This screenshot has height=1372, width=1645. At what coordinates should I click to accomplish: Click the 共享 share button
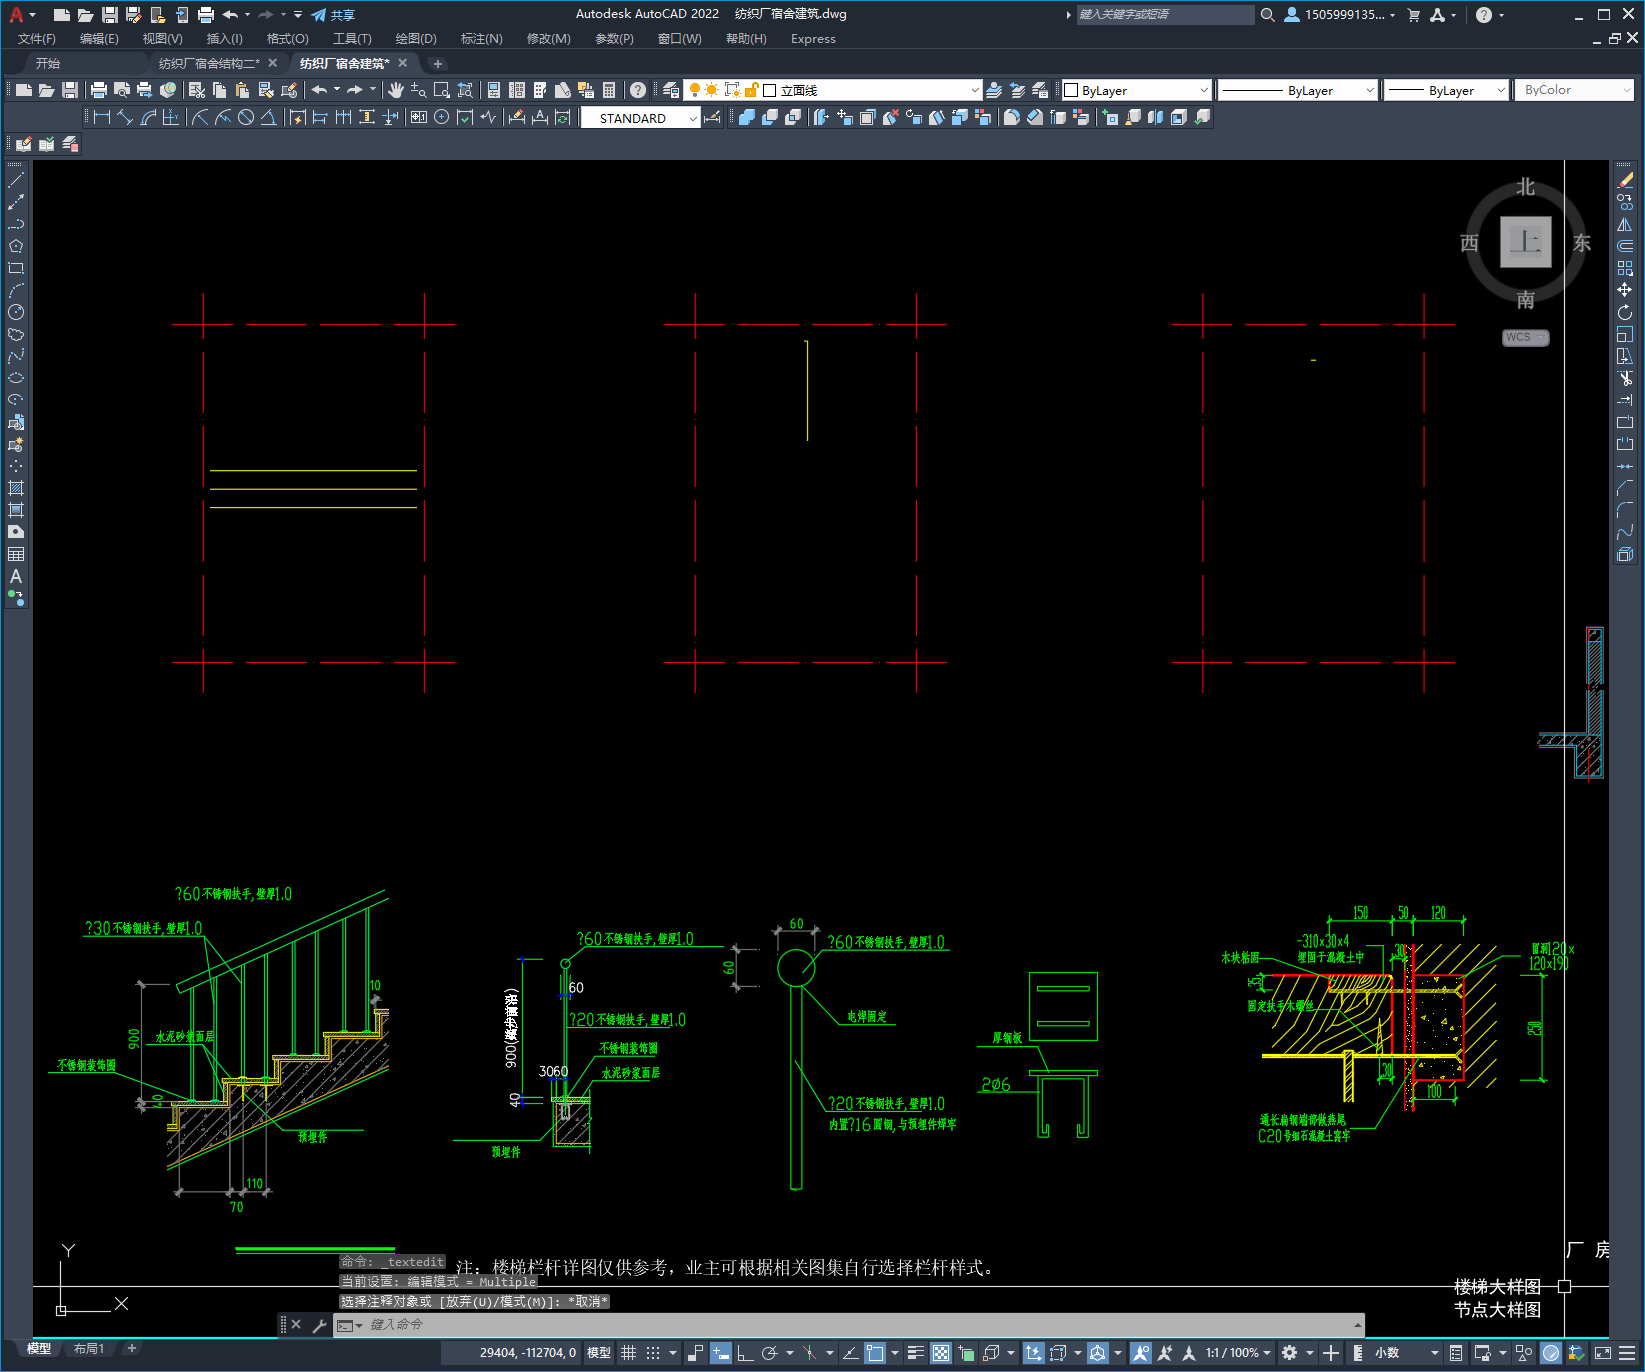[333, 15]
